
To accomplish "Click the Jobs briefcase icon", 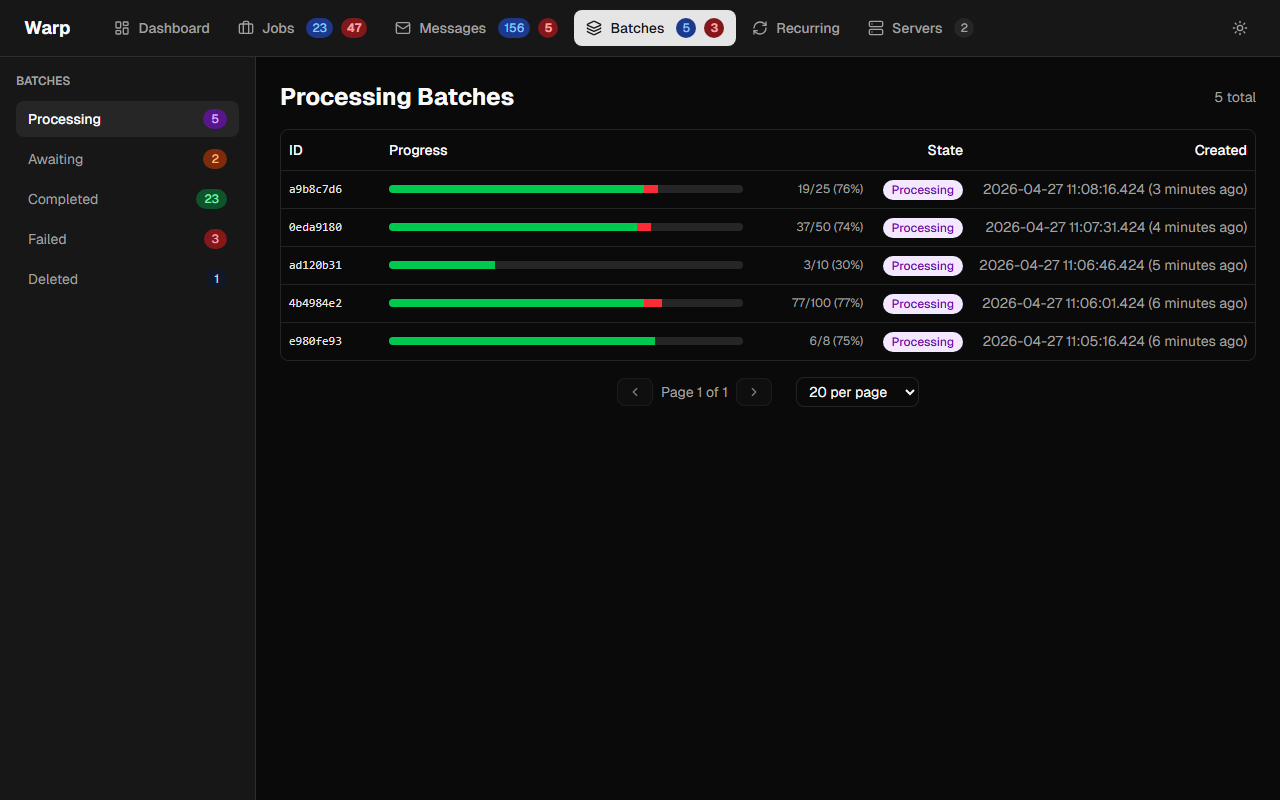I will click(246, 28).
